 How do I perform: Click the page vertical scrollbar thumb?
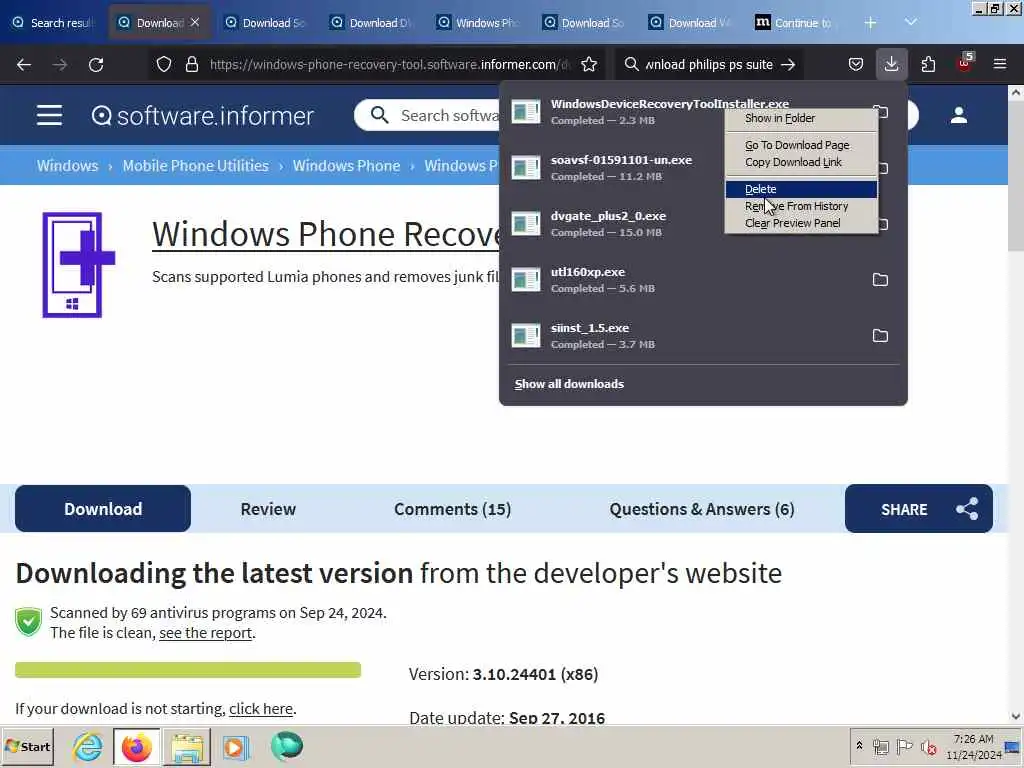point(1016,176)
